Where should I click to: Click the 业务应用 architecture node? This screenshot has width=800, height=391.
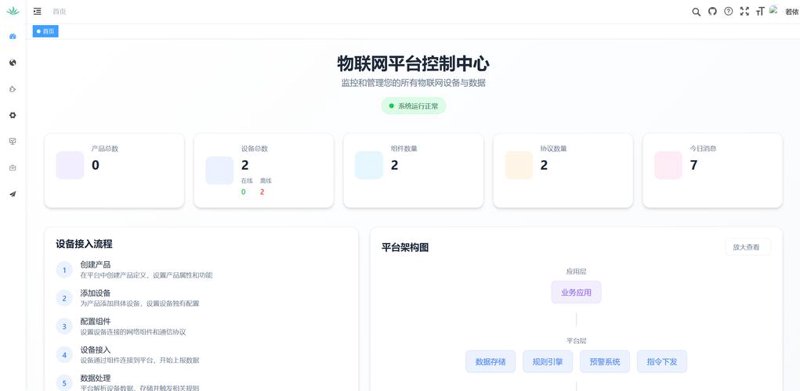[576, 292]
